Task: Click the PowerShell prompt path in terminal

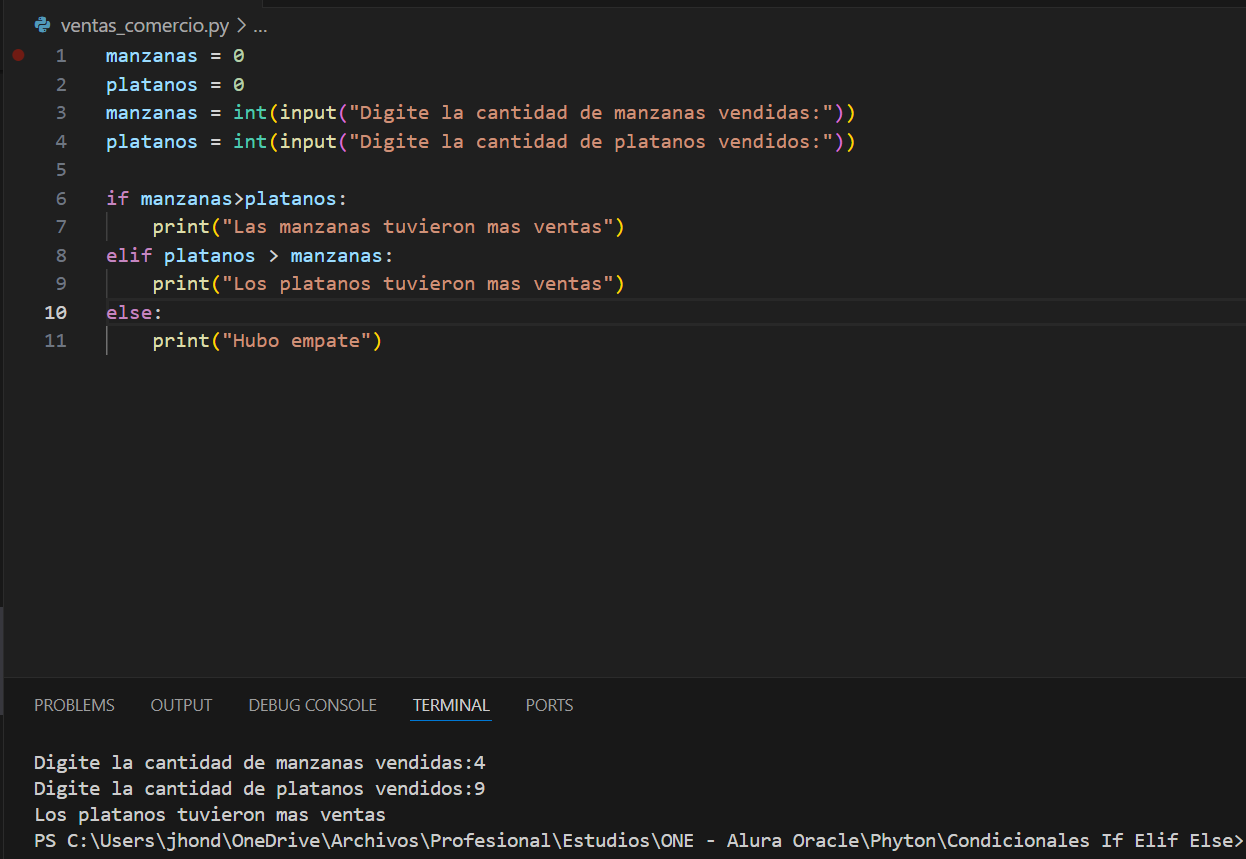Action: coord(640,840)
